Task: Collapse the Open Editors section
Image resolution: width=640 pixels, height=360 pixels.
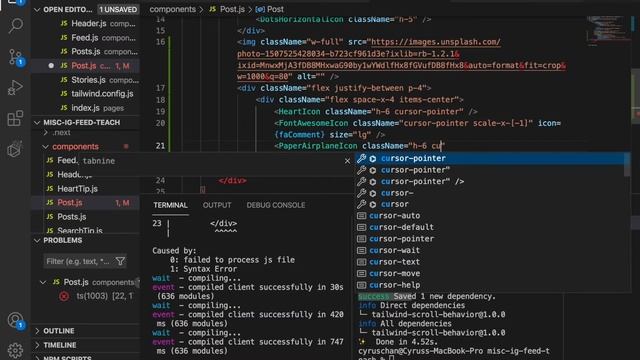Action: tap(37, 9)
